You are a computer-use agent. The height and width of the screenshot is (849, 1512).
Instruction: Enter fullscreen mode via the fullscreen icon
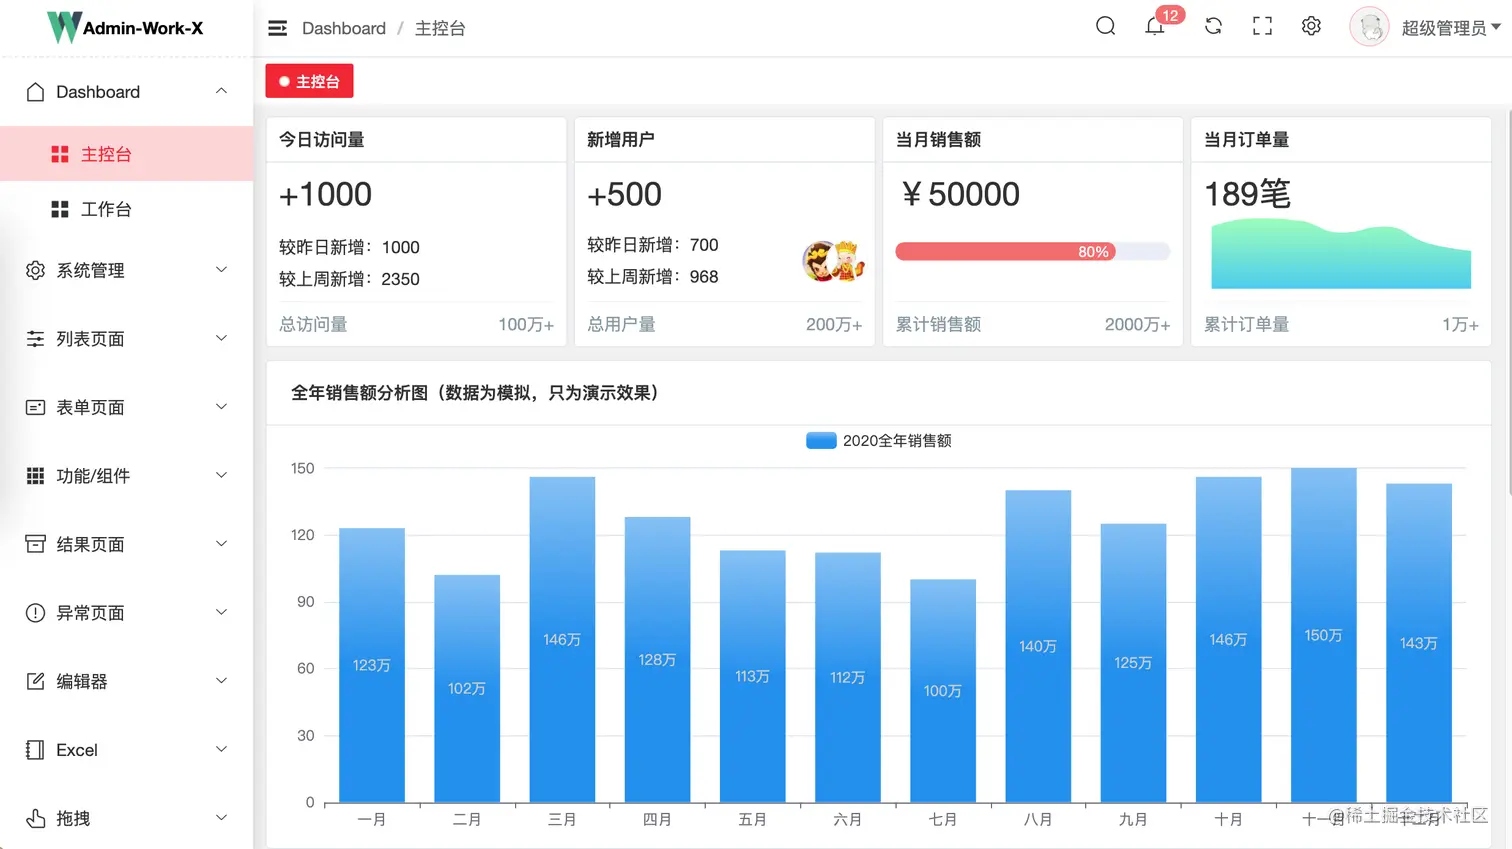(1261, 27)
